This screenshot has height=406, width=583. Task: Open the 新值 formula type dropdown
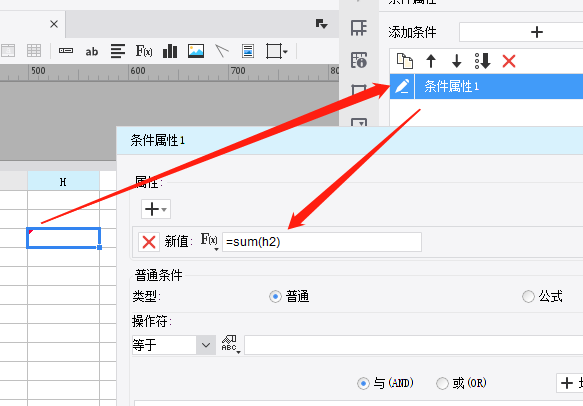coord(209,241)
